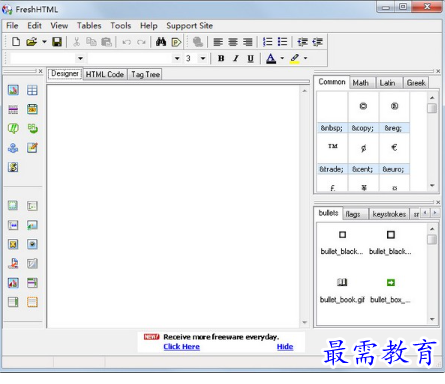
Task: Click the Increase indent icon
Action: click(317, 42)
